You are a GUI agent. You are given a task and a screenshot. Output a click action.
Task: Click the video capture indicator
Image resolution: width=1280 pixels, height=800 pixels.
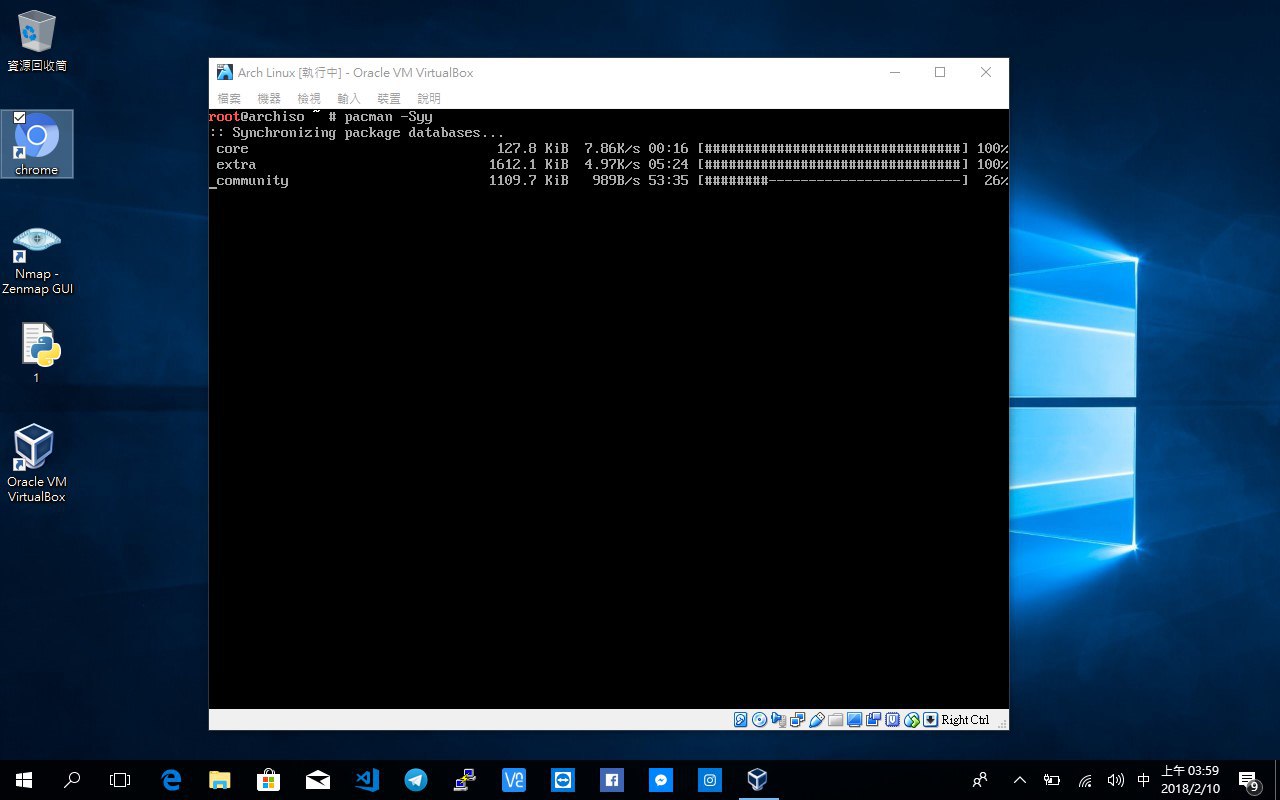coord(874,720)
